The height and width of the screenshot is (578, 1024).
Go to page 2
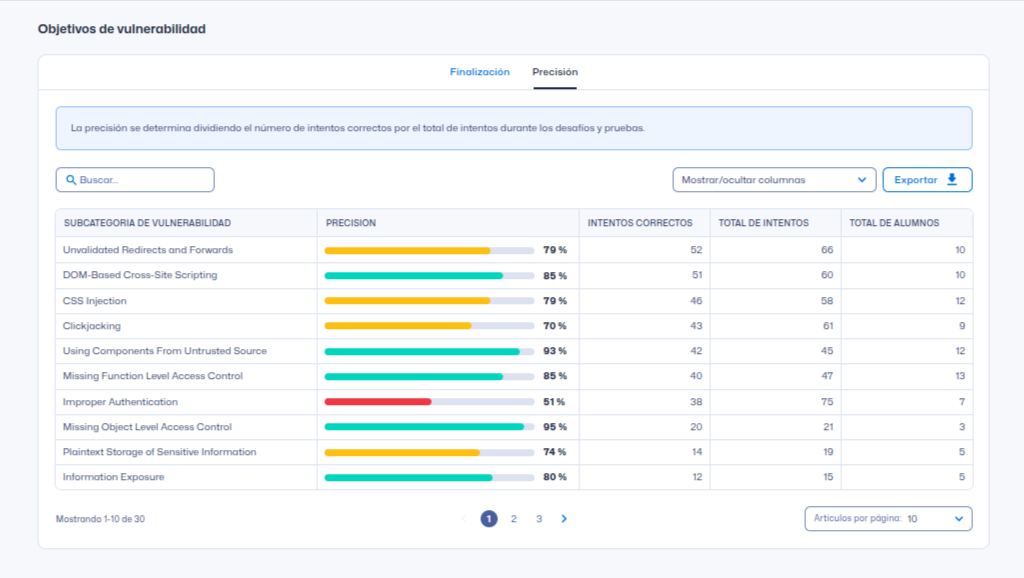click(514, 519)
